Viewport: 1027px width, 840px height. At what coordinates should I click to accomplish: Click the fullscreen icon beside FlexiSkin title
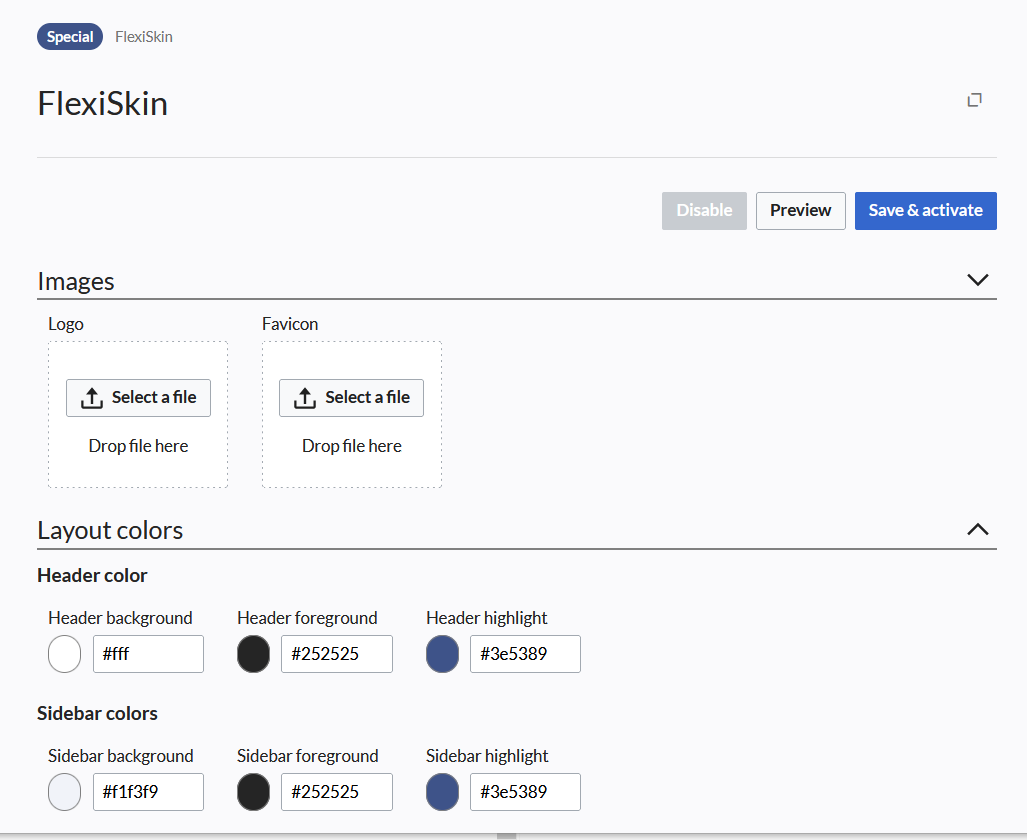coord(974,100)
